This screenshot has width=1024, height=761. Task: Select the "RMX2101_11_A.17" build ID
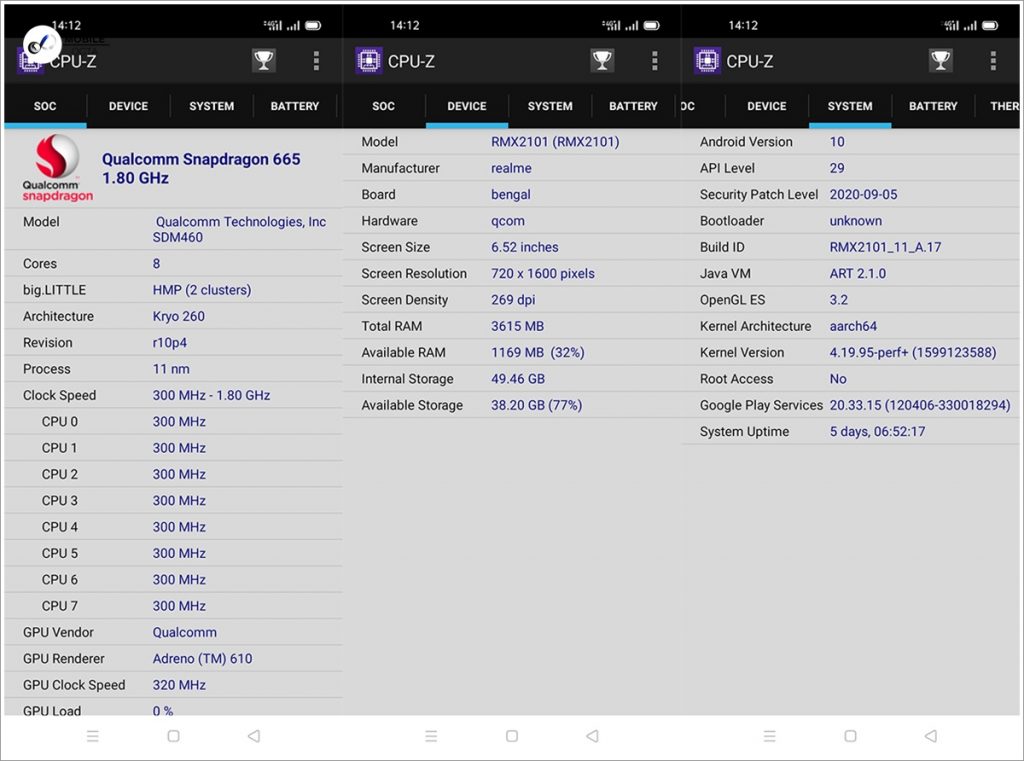pyautogui.click(x=886, y=247)
